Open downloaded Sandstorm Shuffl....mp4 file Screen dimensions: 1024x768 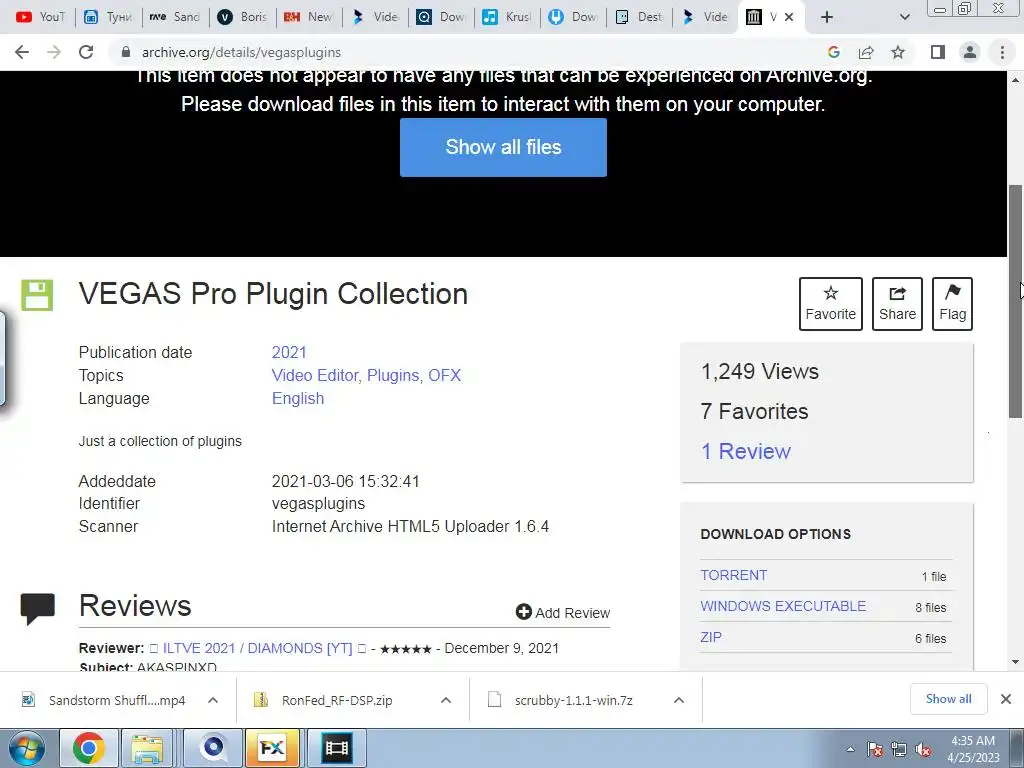[x=104, y=700]
